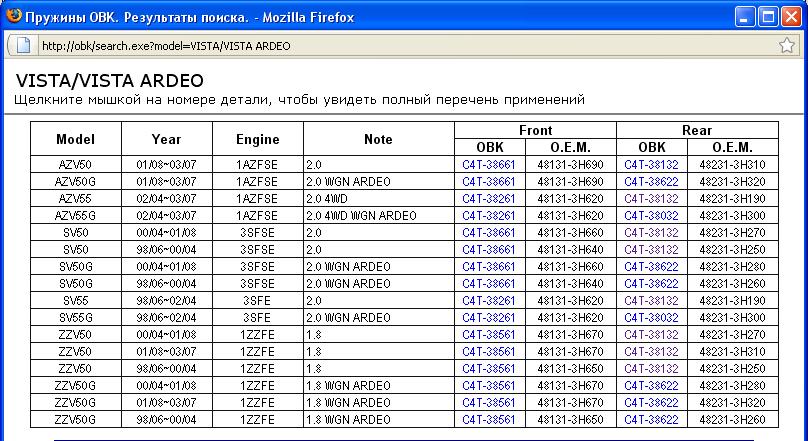Screen dimensions: 808x441
Task: Click the Firefox logo in the title bar
Action: click(x=12, y=16)
